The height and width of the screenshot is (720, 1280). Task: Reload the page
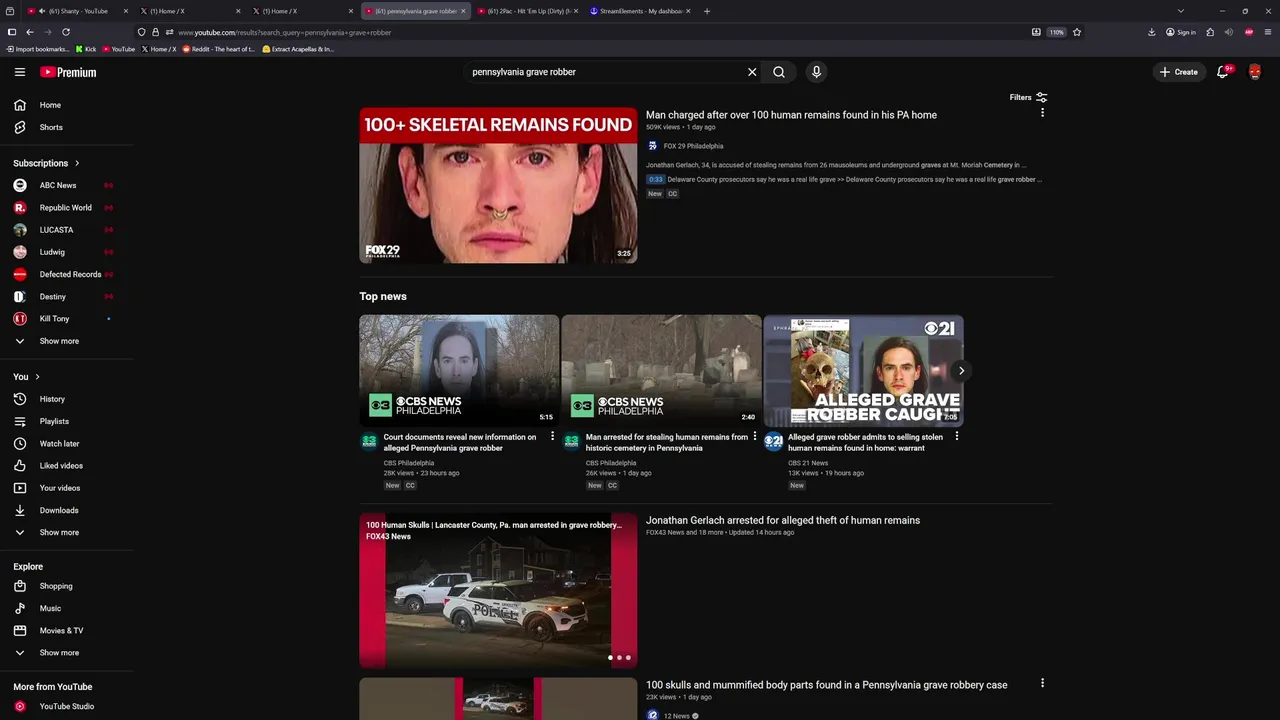pos(66,32)
